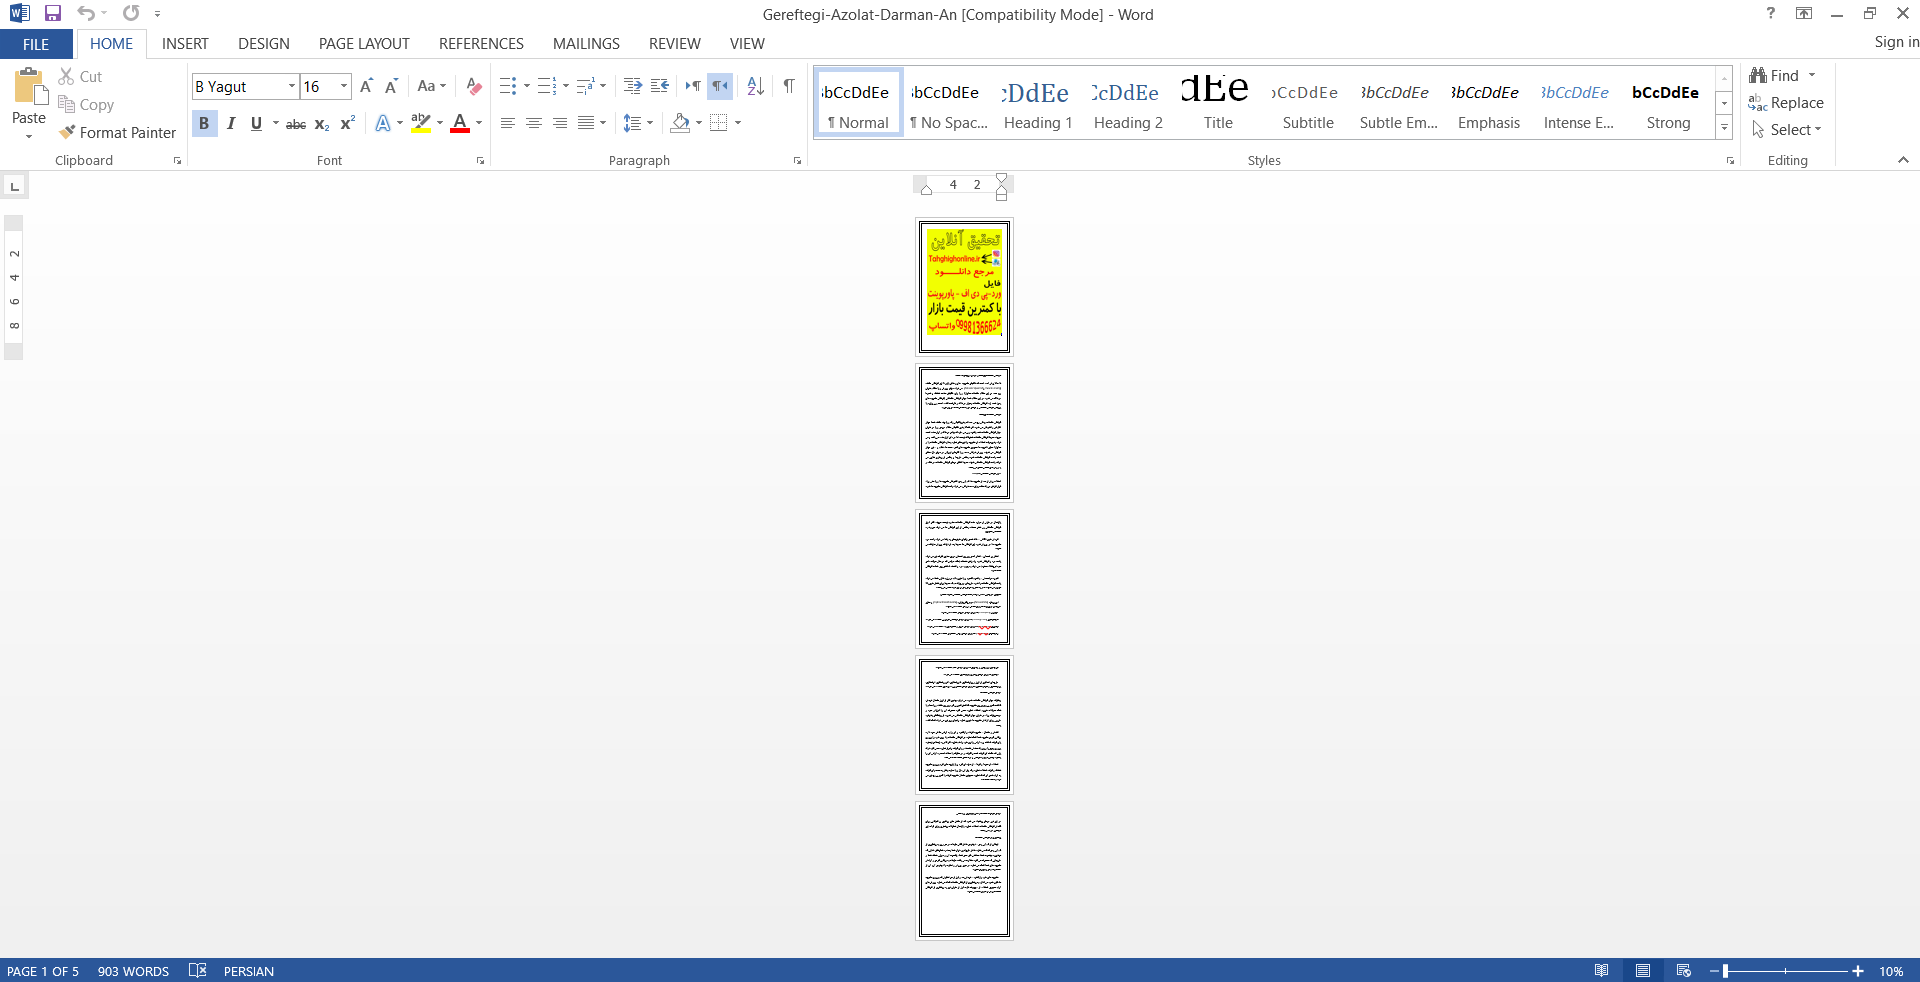Apply the Heading 1 style
Screen dimensions: 1920x982
click(1038, 104)
